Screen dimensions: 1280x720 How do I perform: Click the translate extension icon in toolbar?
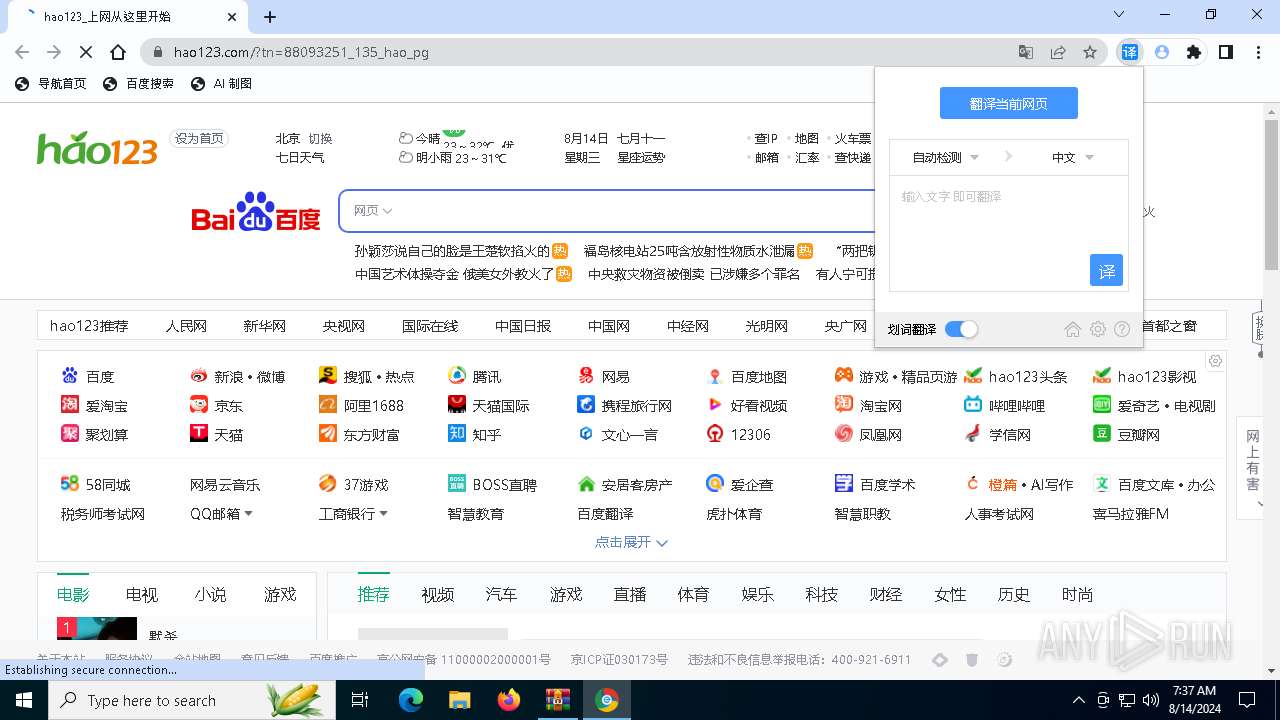(1129, 52)
